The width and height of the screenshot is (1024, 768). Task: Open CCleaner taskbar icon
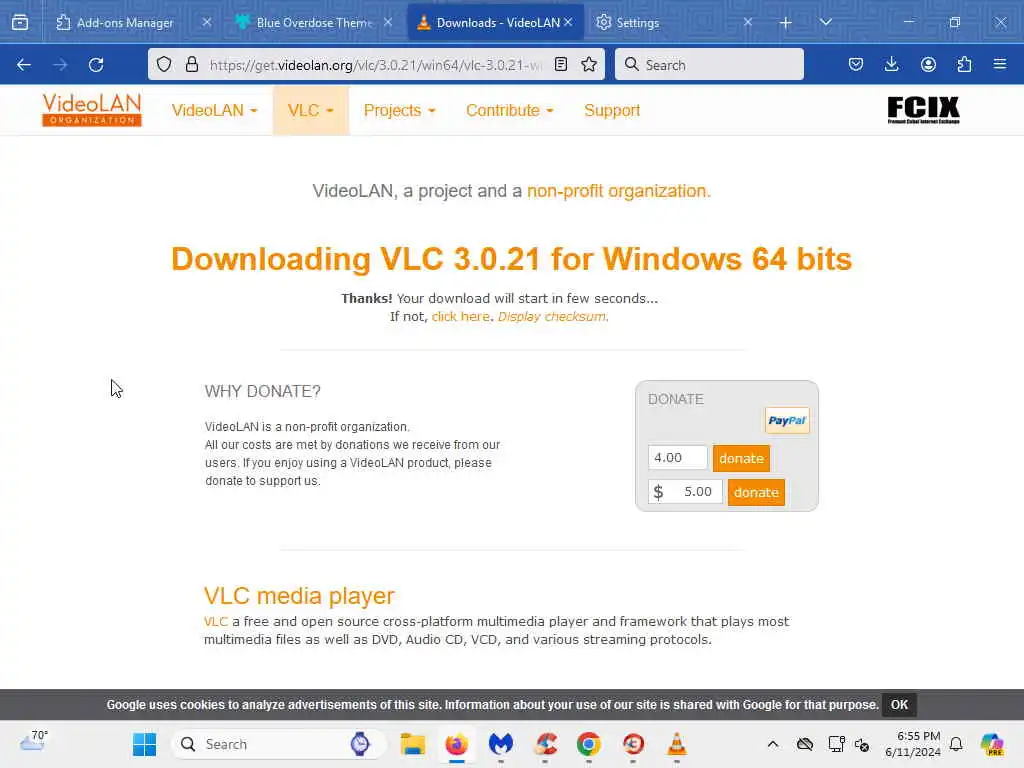point(545,744)
